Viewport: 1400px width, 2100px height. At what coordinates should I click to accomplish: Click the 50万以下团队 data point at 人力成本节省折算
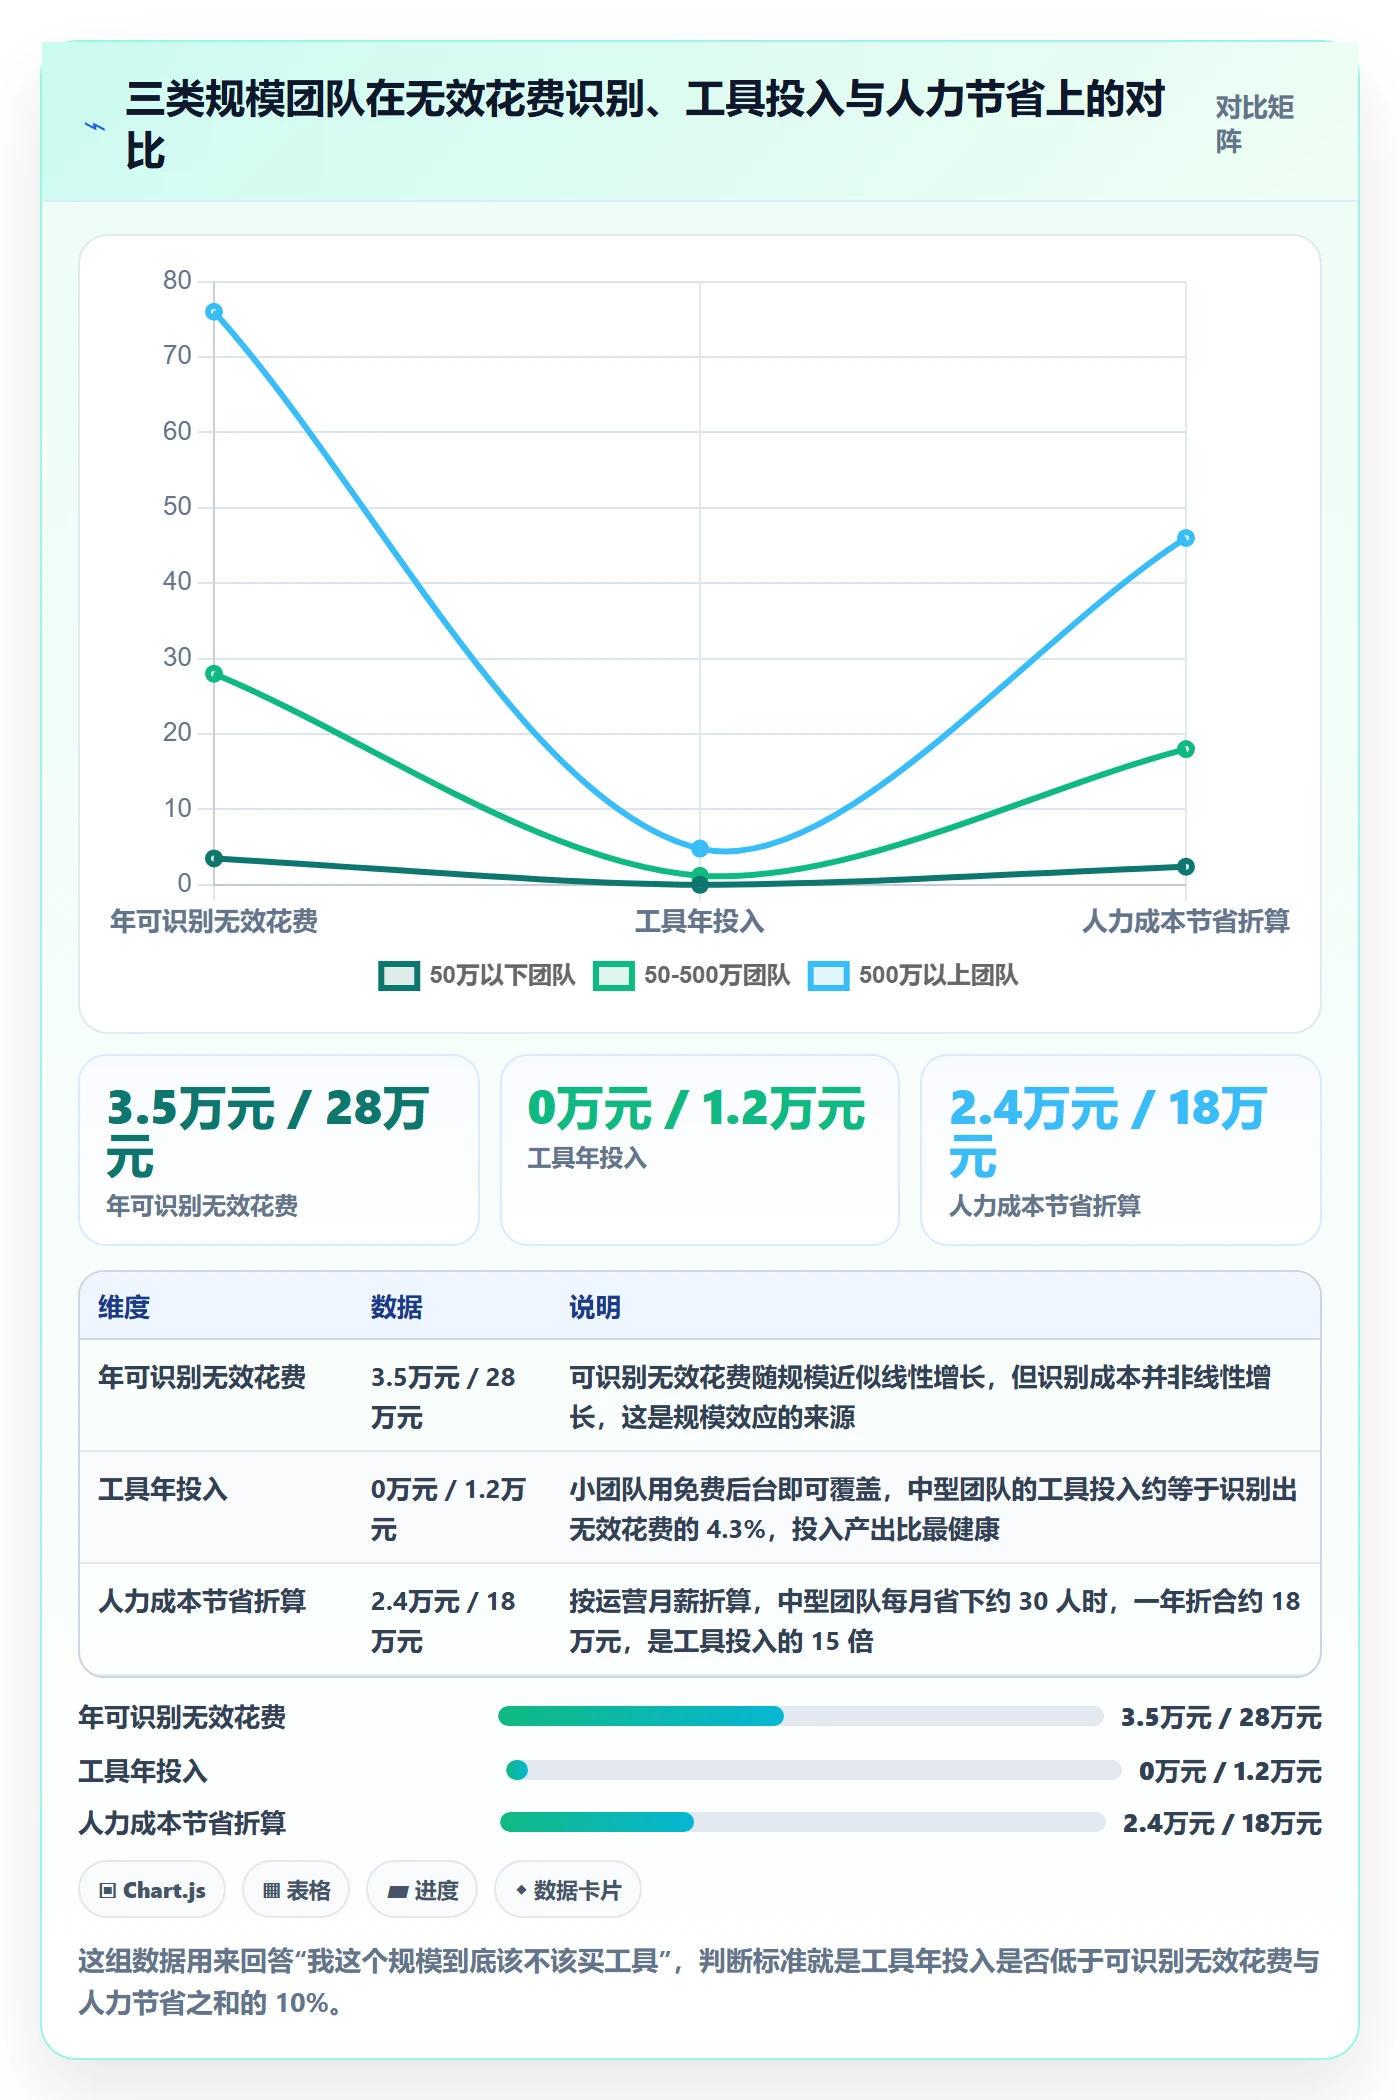click(1186, 867)
